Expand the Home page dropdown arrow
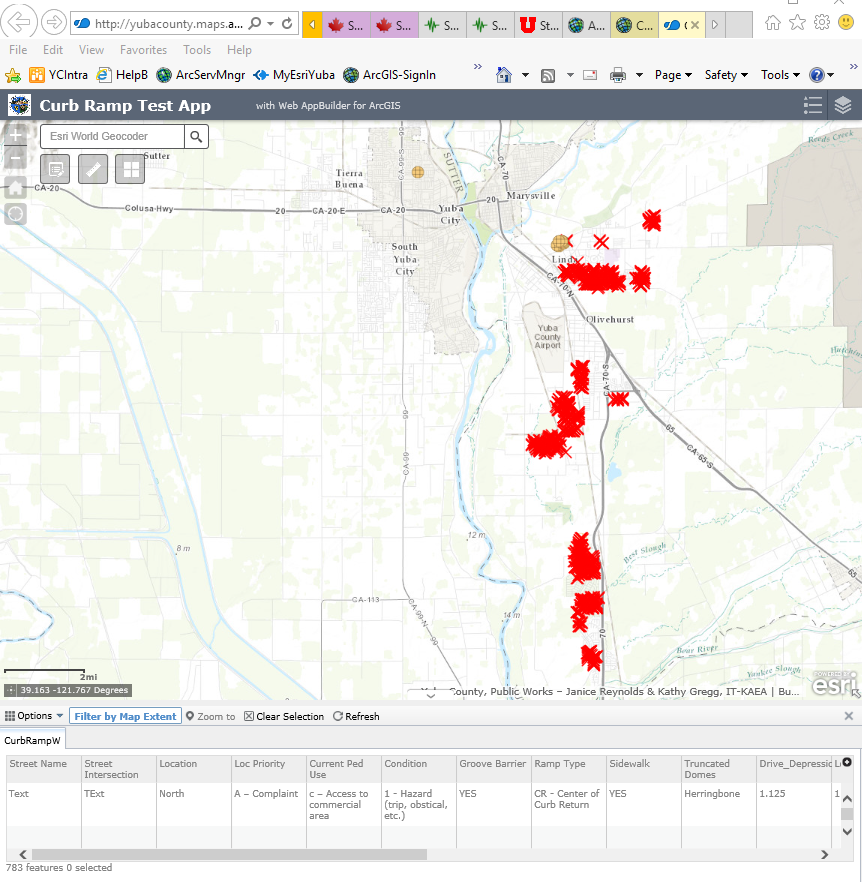The height and width of the screenshot is (882, 862). click(525, 75)
